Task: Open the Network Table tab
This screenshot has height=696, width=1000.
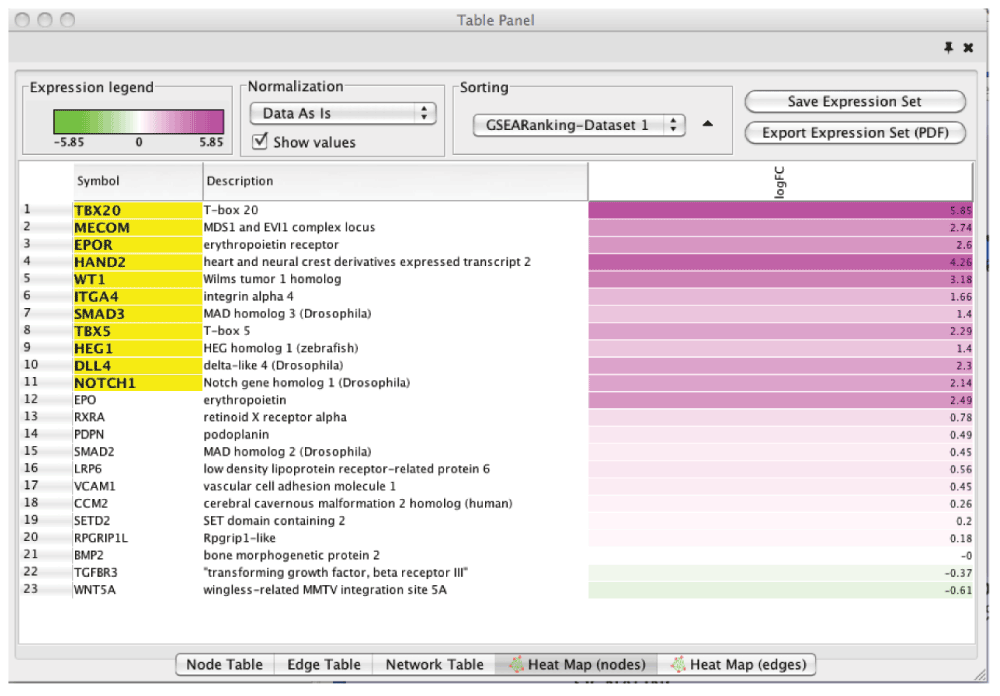Action: pos(434,664)
